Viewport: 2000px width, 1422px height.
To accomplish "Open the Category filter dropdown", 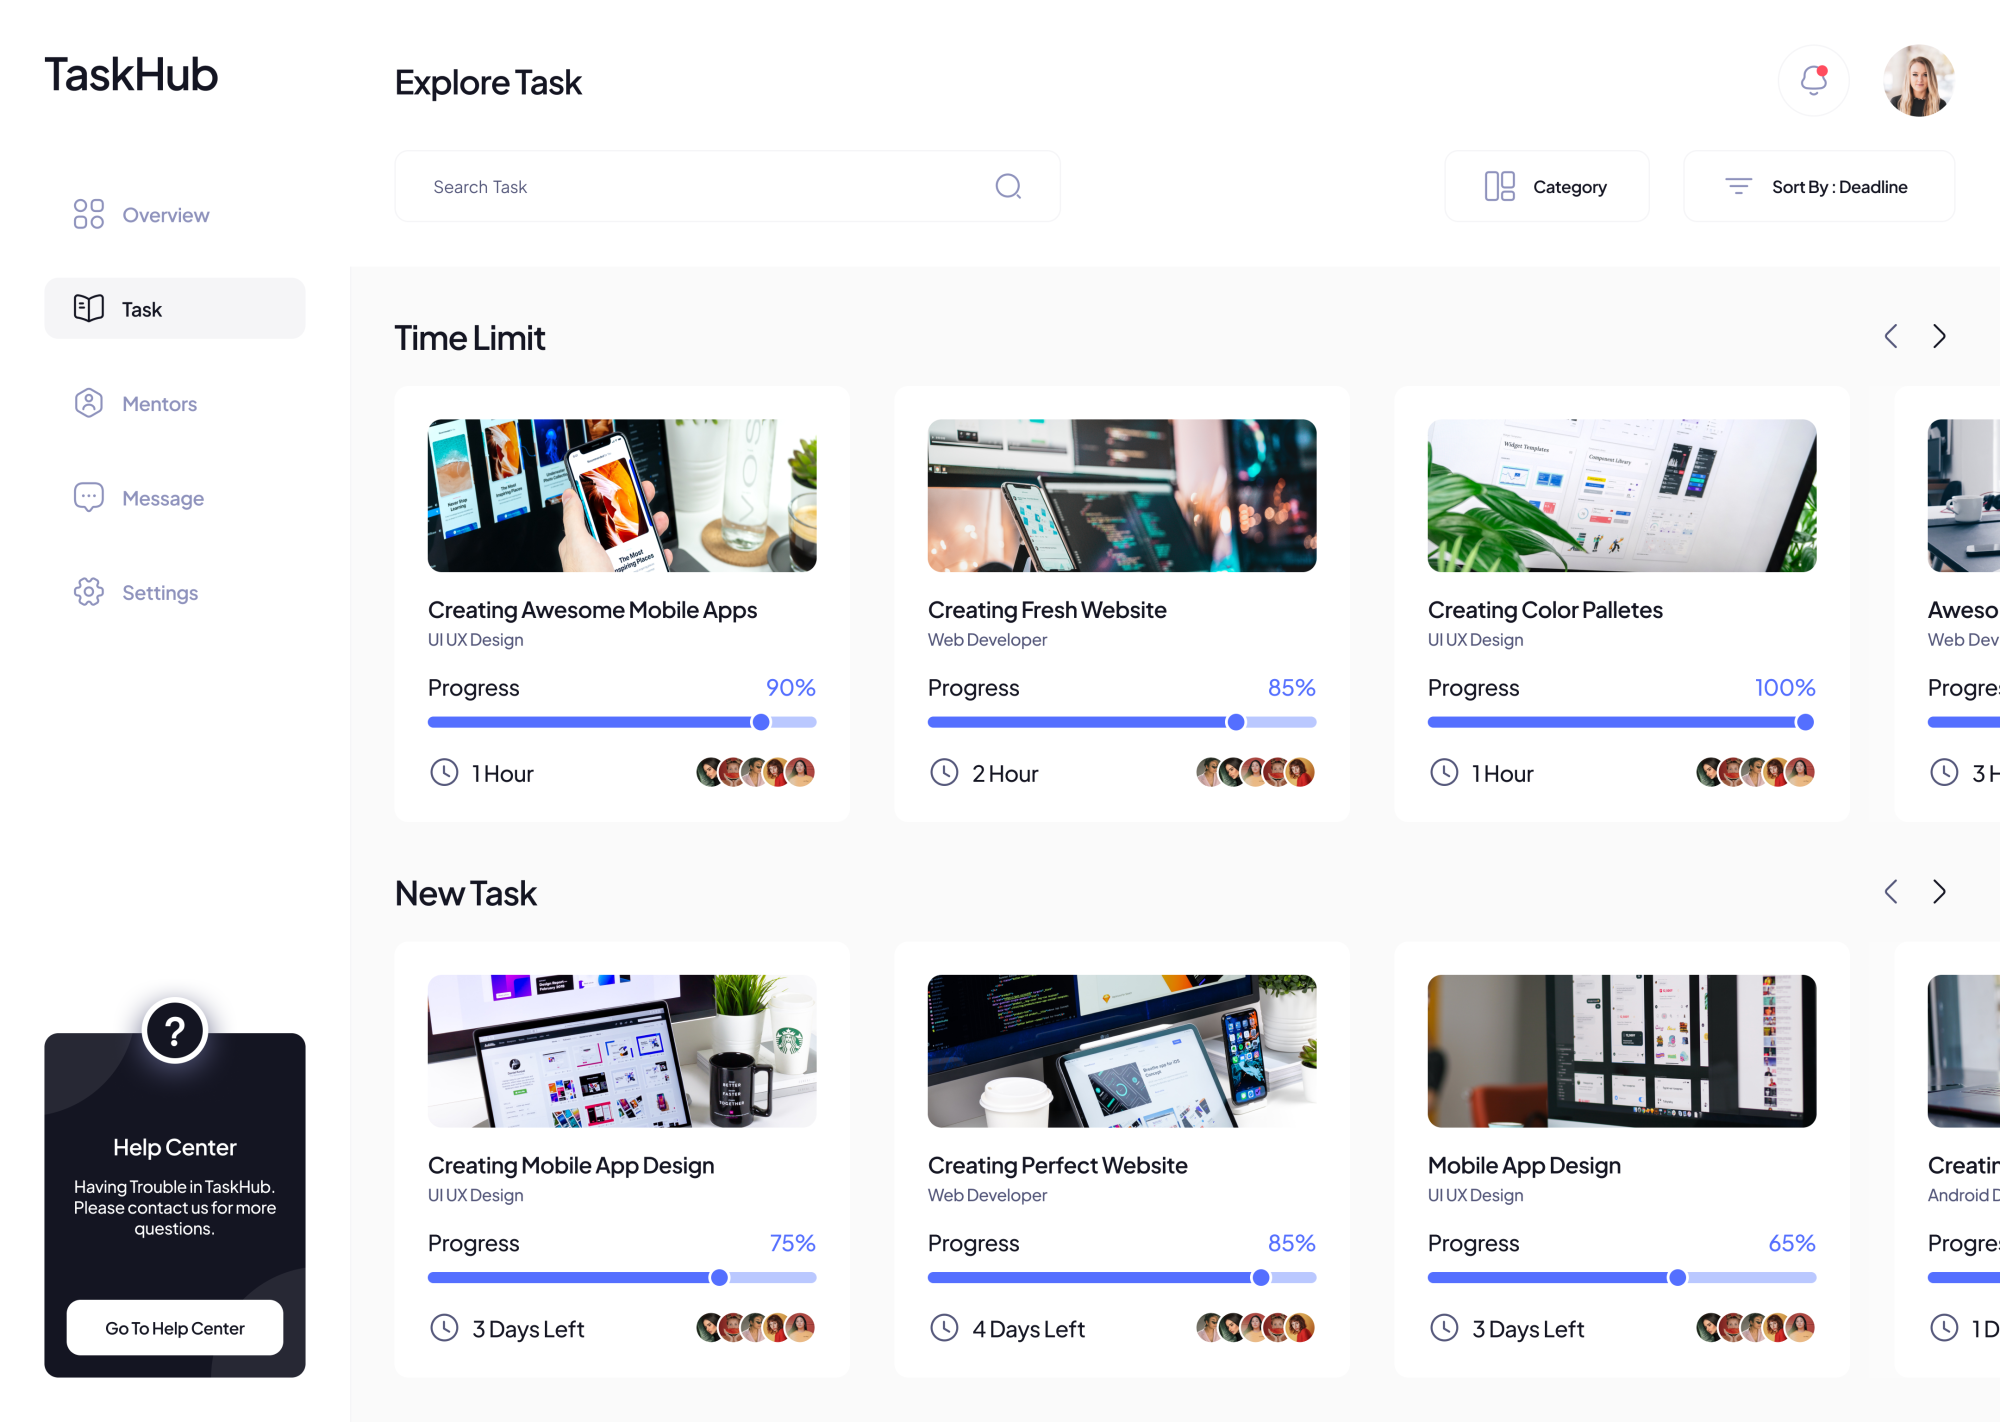I will coord(1546,186).
